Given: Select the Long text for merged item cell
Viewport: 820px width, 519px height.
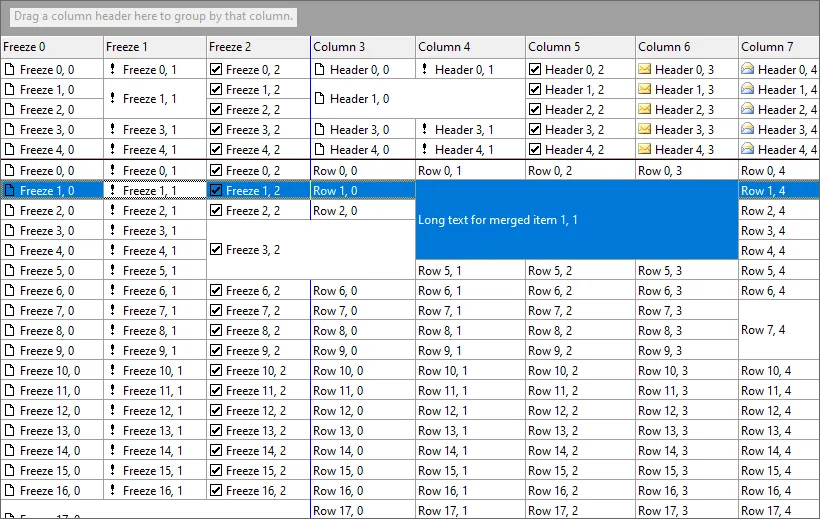Looking at the screenshot, I should [x=576, y=220].
